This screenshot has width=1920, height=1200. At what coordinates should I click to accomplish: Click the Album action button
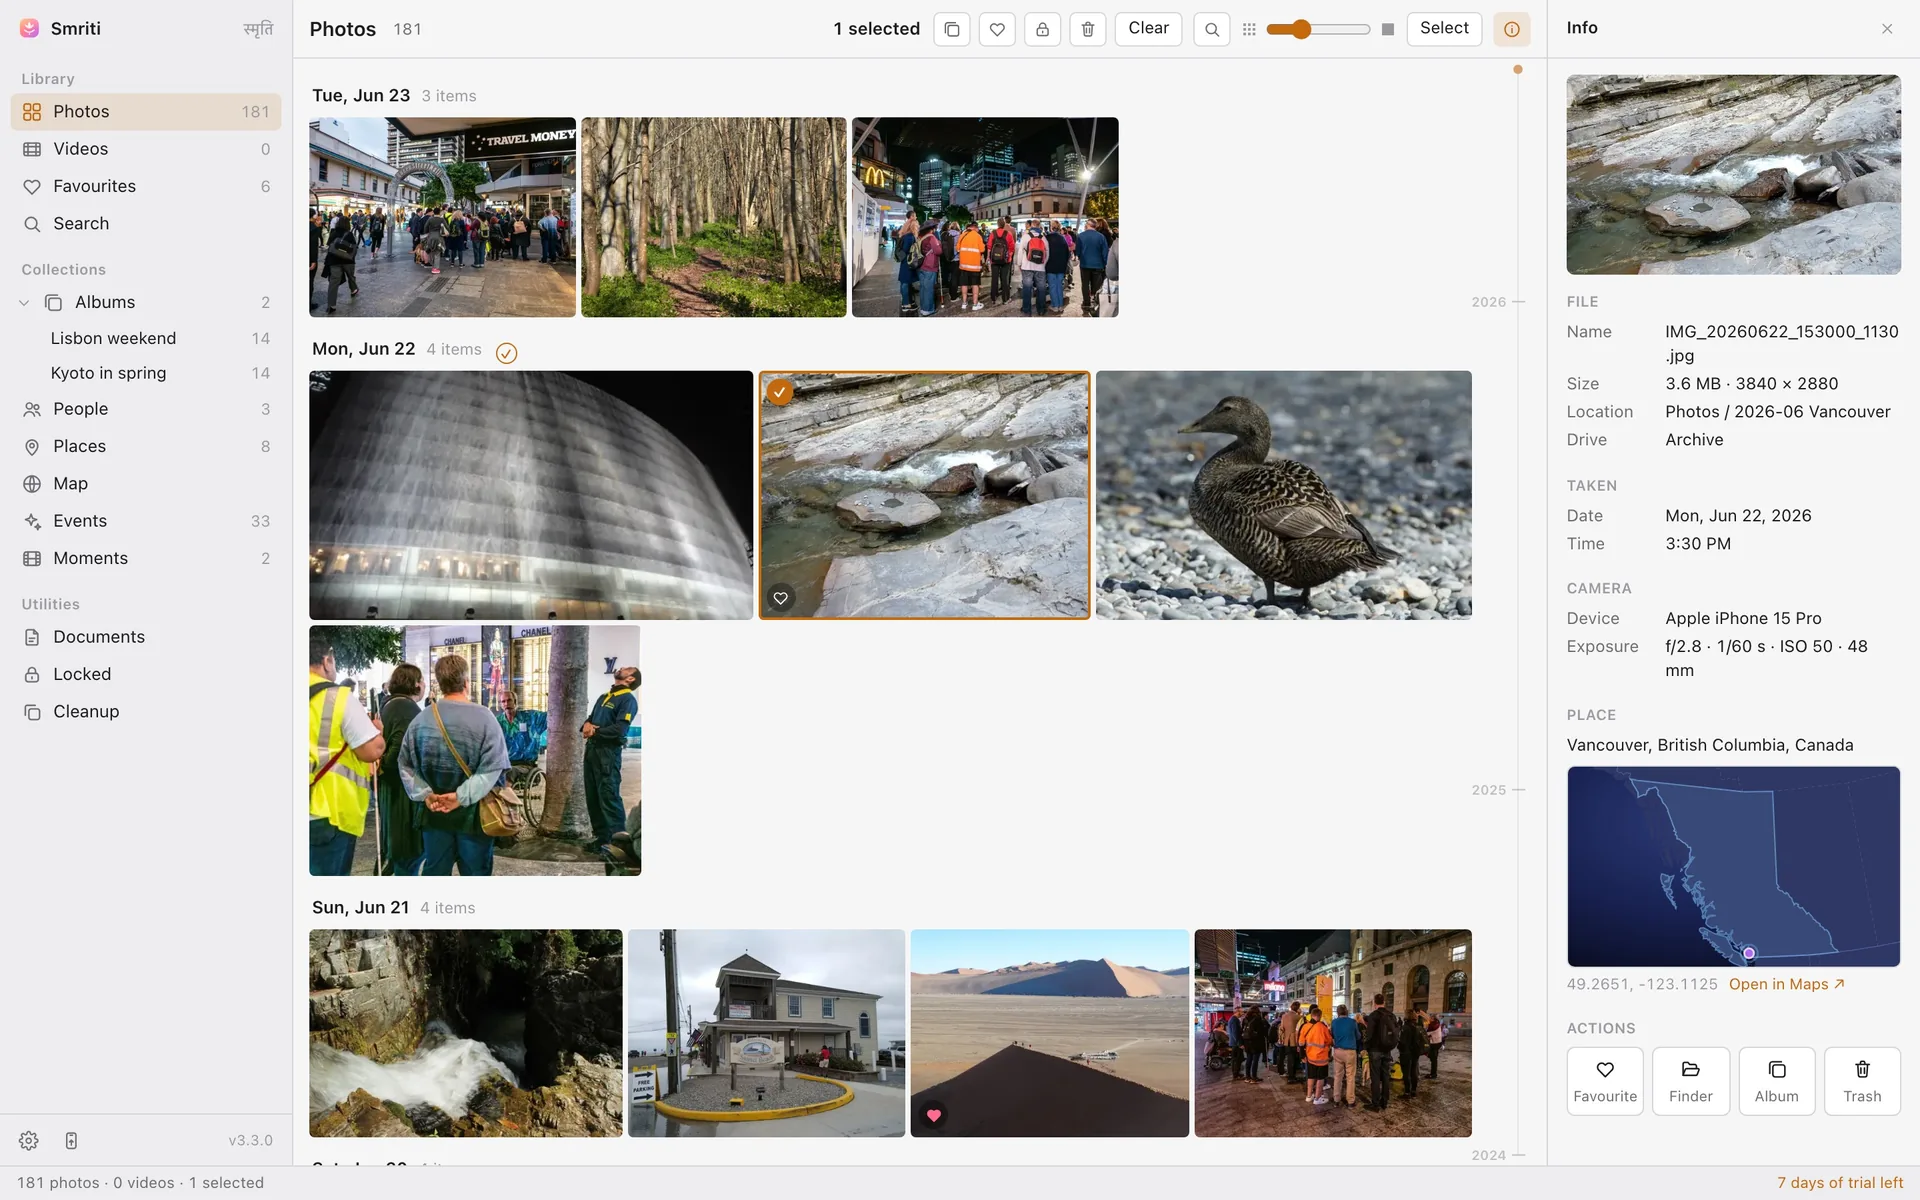point(1777,1081)
